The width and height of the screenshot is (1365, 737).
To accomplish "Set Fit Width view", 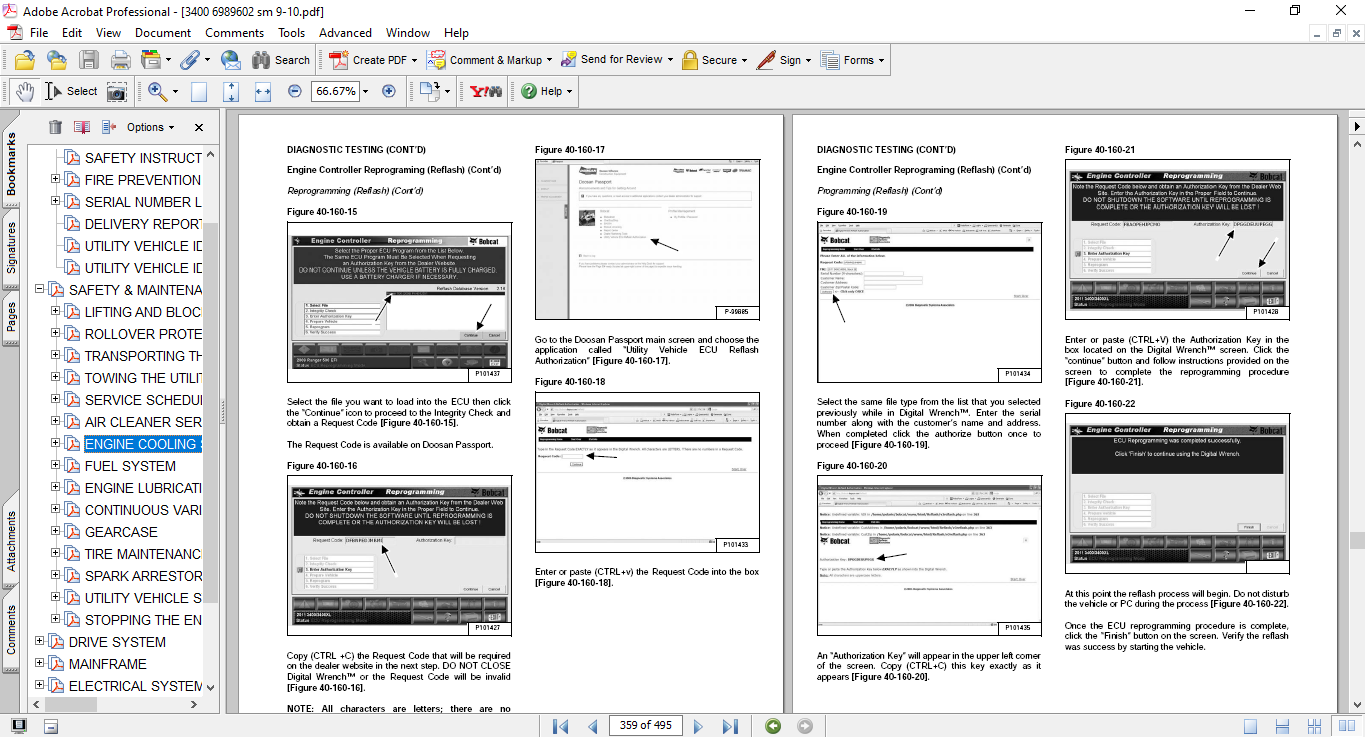I will (263, 91).
